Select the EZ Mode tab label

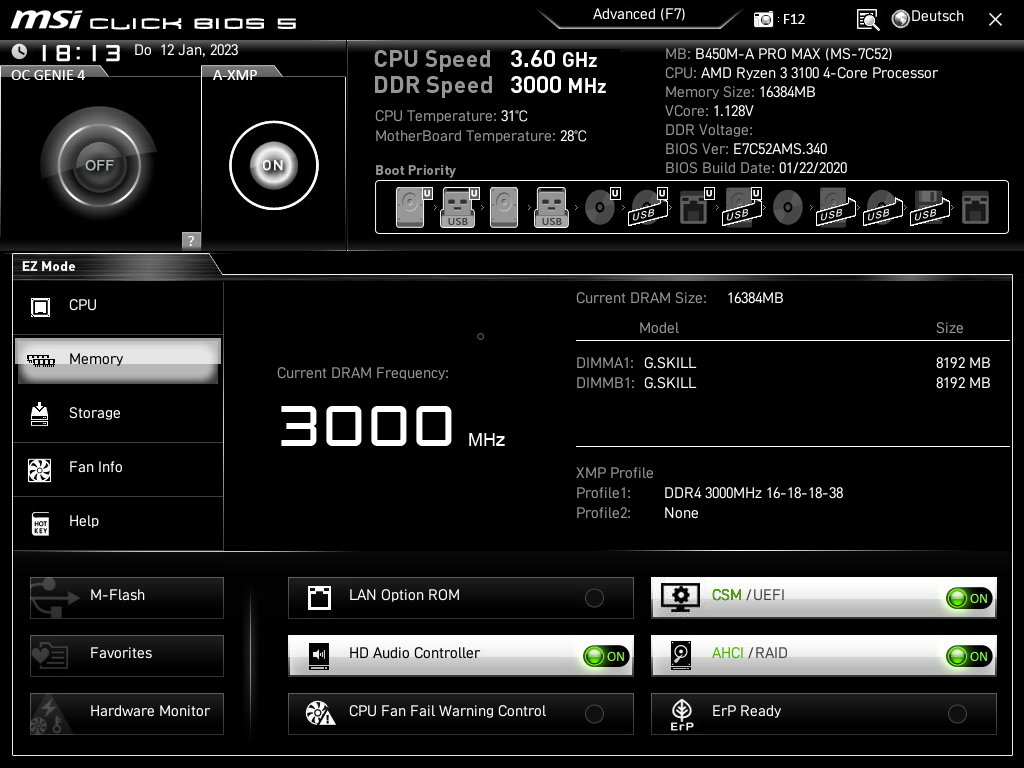(49, 266)
